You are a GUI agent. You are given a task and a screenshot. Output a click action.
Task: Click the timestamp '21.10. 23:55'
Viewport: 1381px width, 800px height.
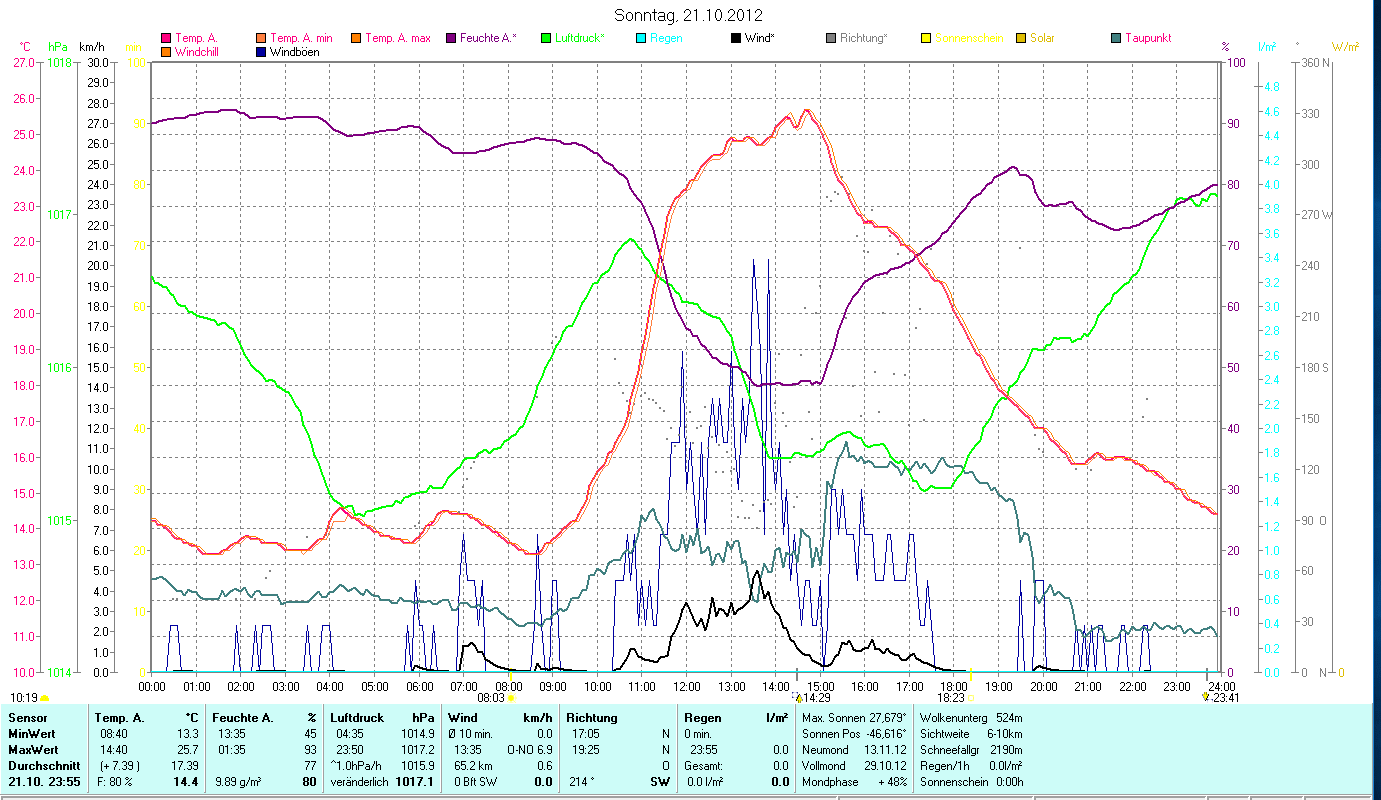pyautogui.click(x=43, y=781)
